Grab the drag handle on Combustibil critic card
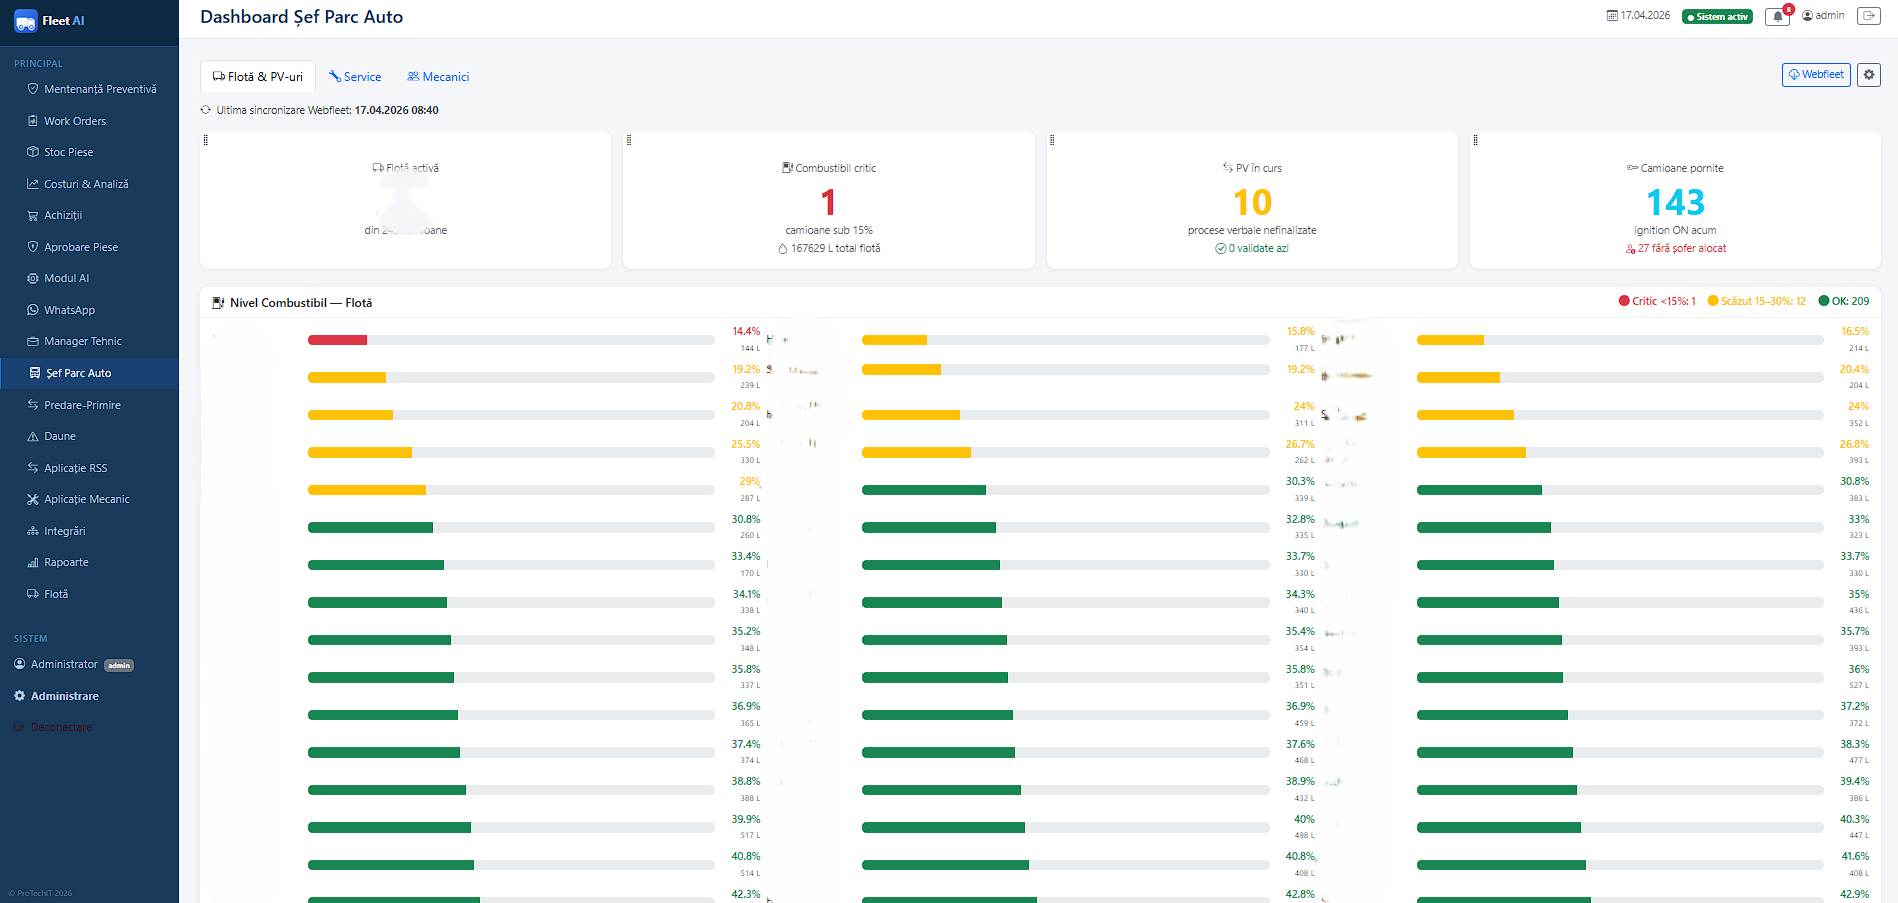 tap(629, 140)
